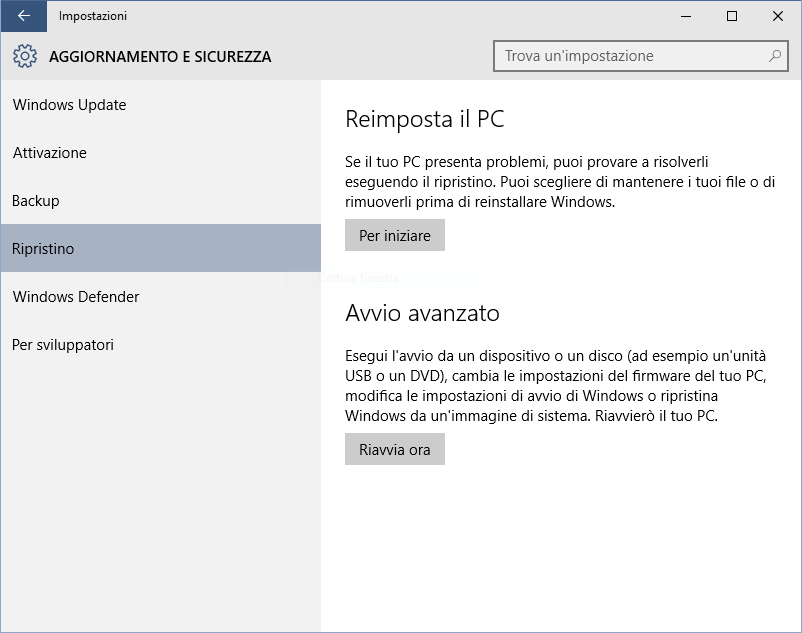Open Windows Update section
The width and height of the screenshot is (802, 633).
tap(161, 105)
